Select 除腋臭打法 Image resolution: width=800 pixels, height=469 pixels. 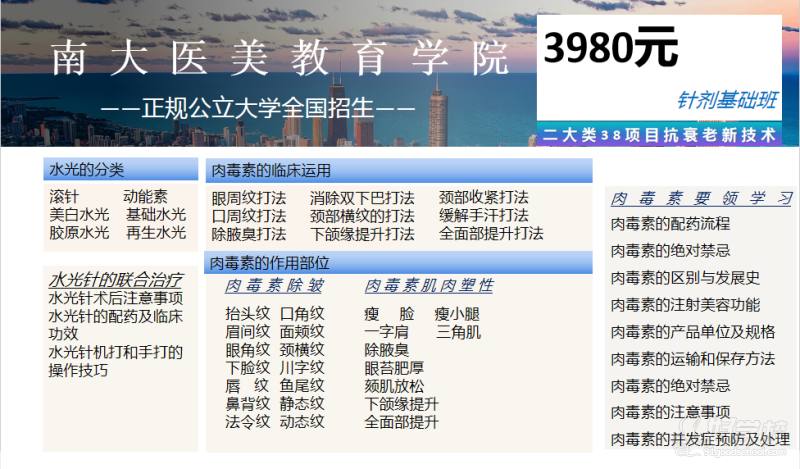tap(249, 234)
